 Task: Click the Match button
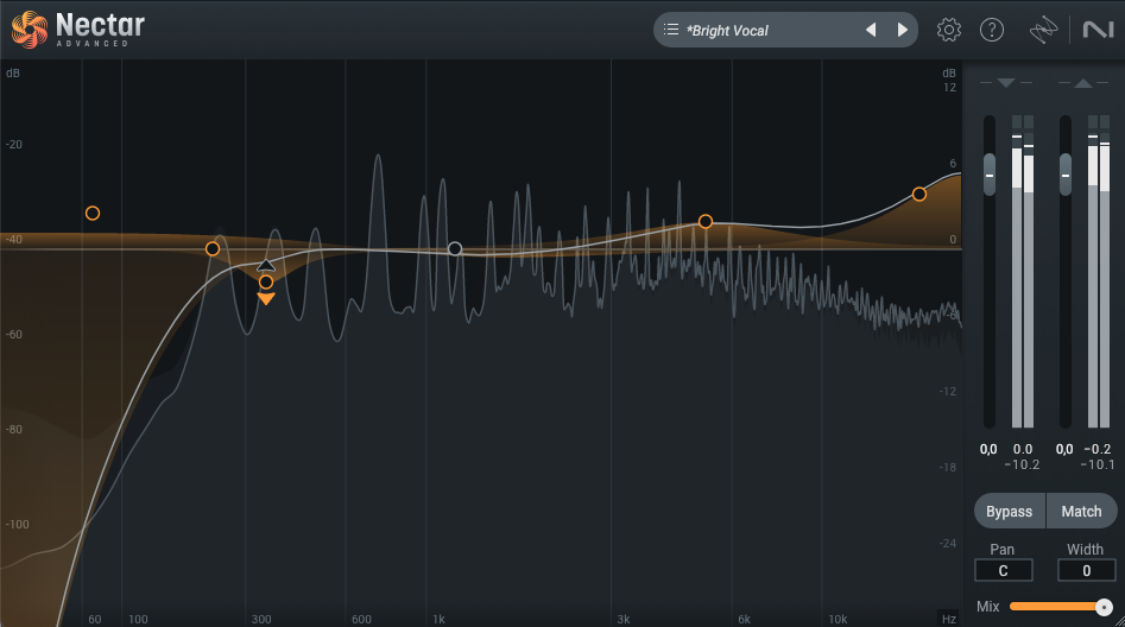click(x=1082, y=511)
